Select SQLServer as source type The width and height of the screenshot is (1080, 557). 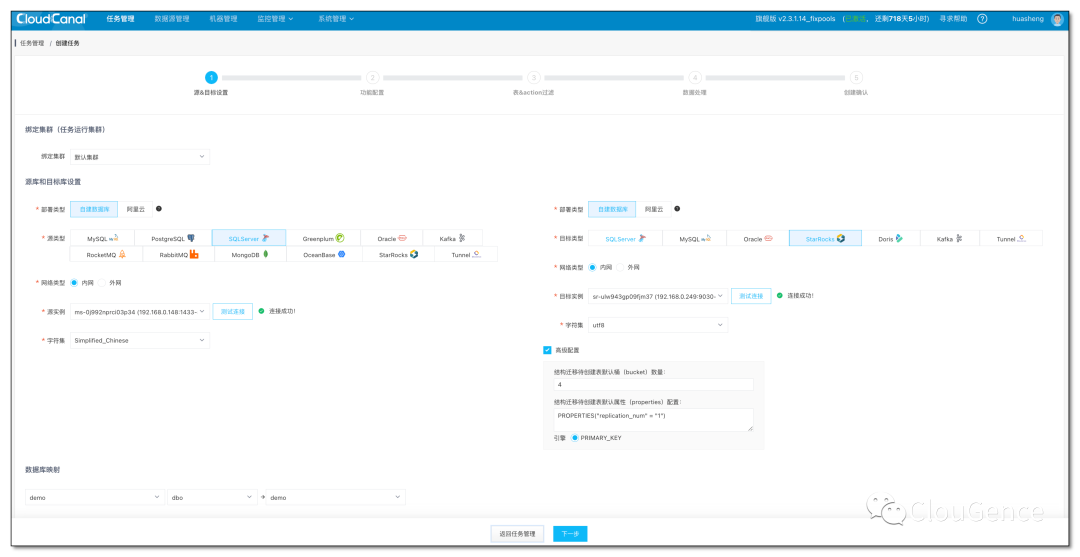pyautogui.click(x=249, y=239)
